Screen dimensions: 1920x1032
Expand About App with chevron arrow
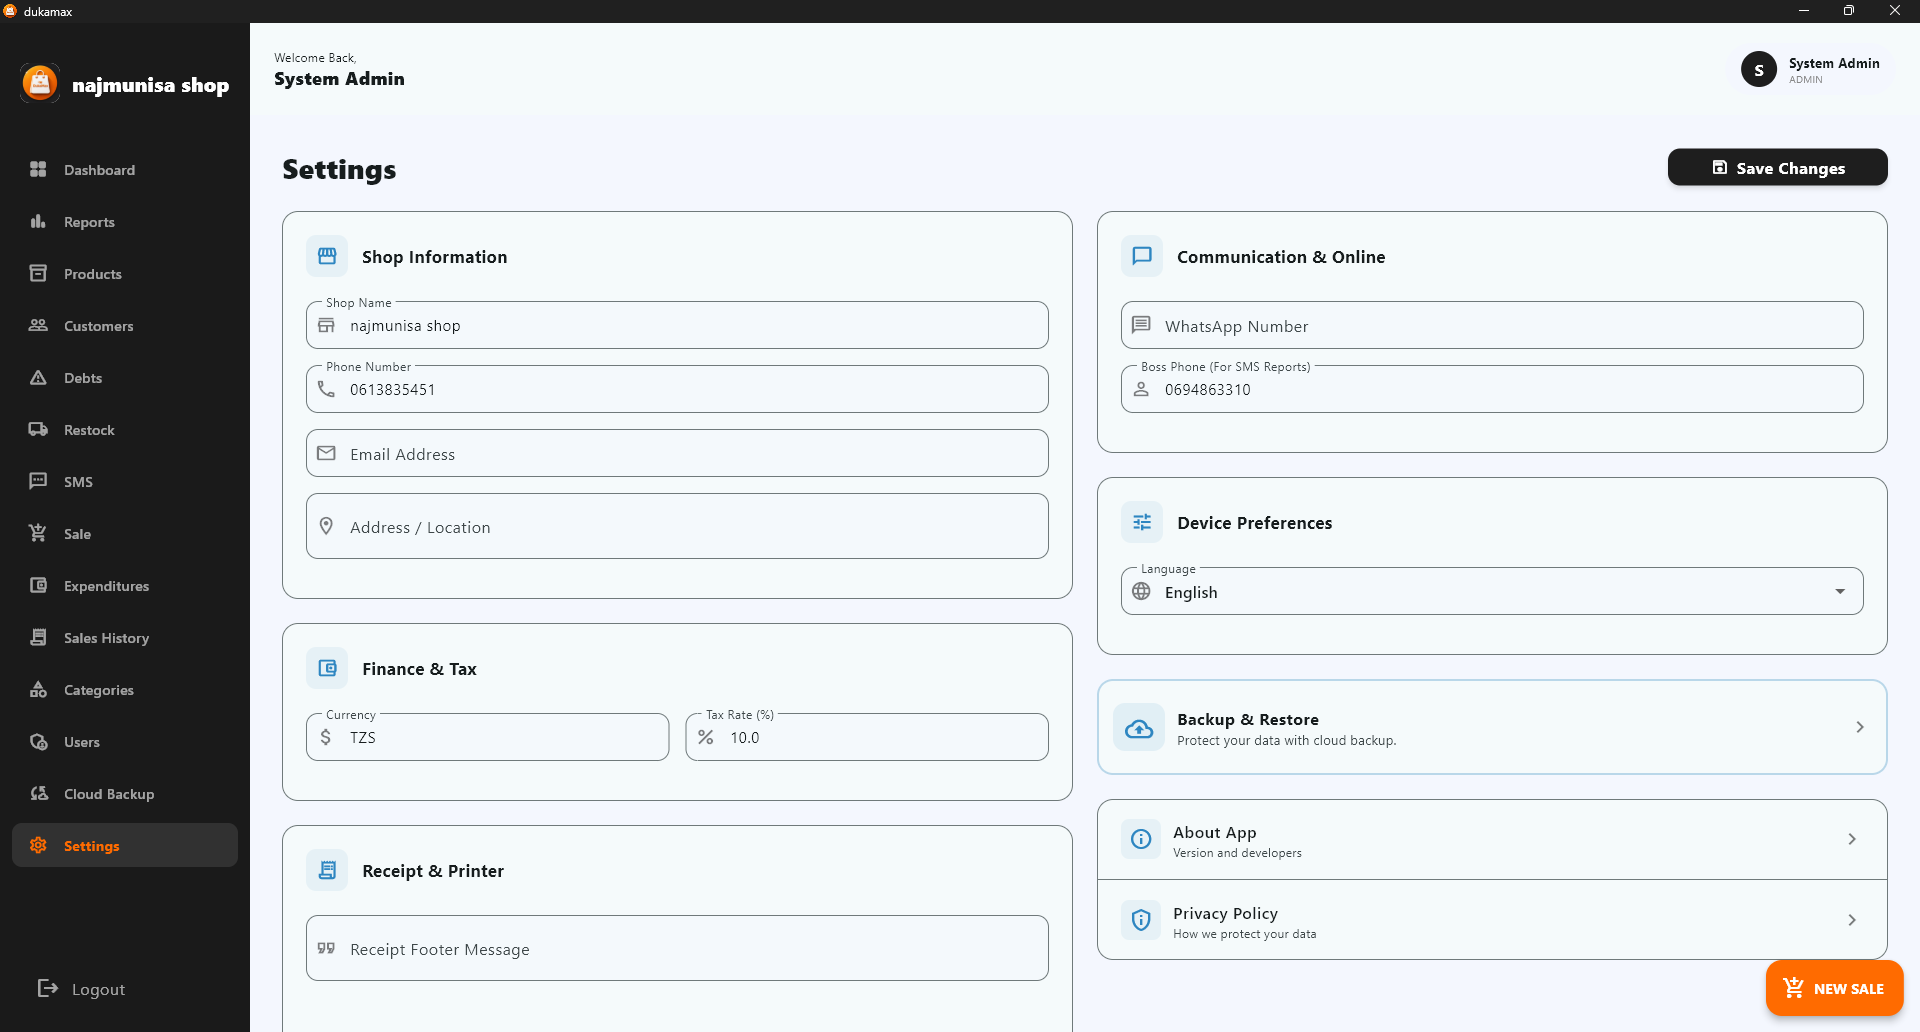click(x=1852, y=839)
